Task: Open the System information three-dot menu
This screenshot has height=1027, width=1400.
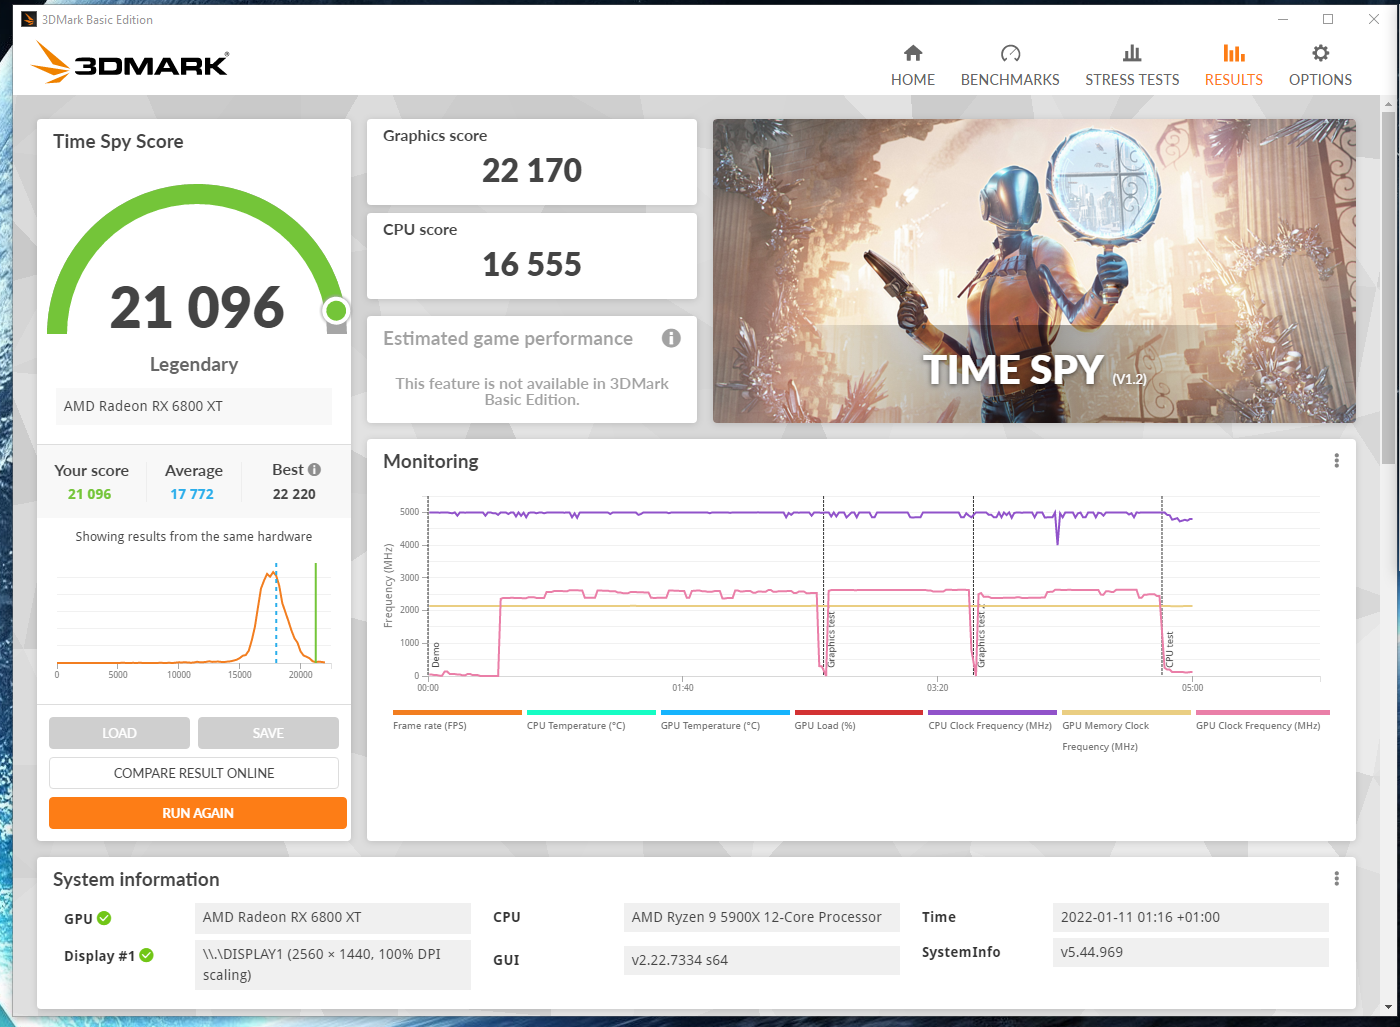Action: [1336, 879]
